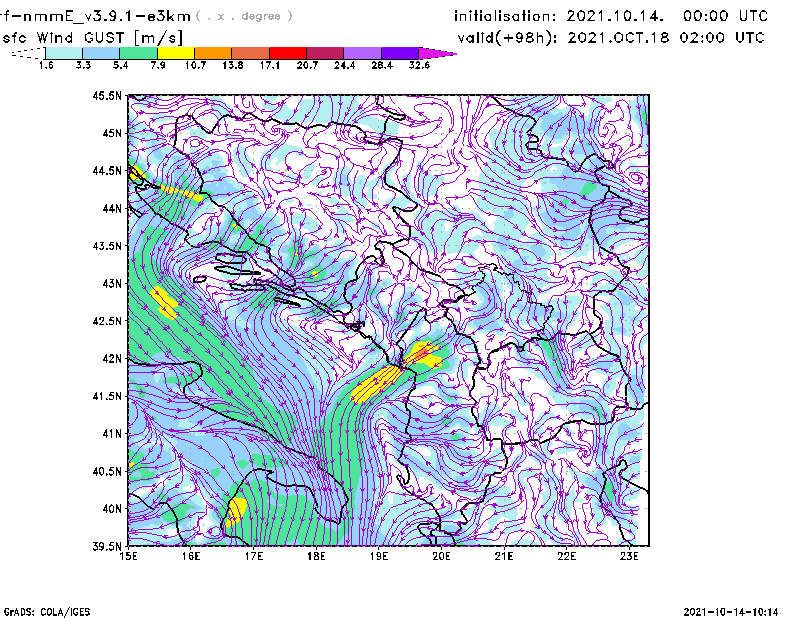Click the 19E longitude label
Image resolution: width=800 pixels, height=618 pixels.
pos(379,556)
